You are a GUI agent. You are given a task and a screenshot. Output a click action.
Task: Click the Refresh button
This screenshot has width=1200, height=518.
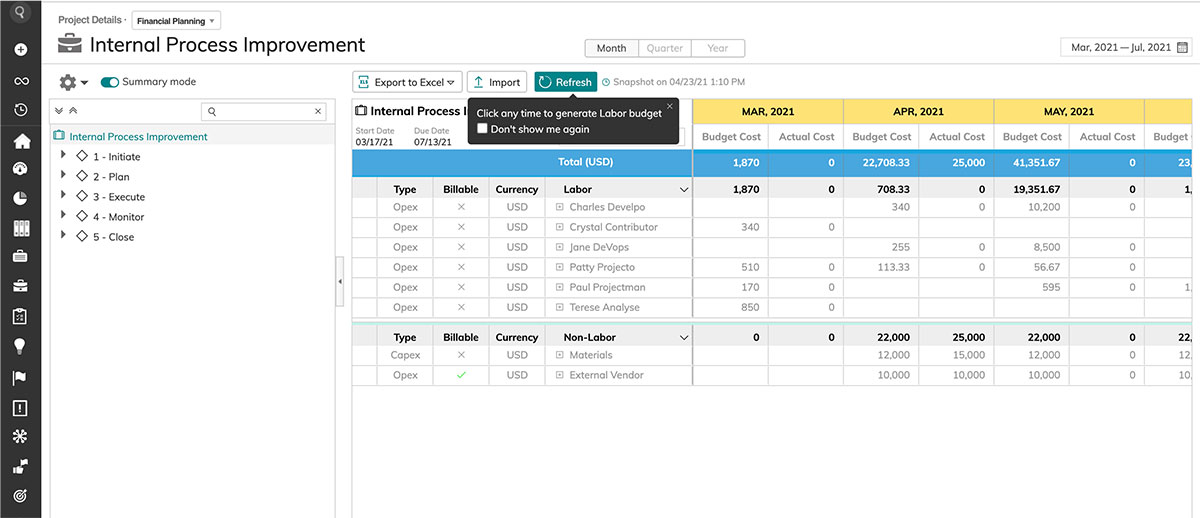click(566, 82)
